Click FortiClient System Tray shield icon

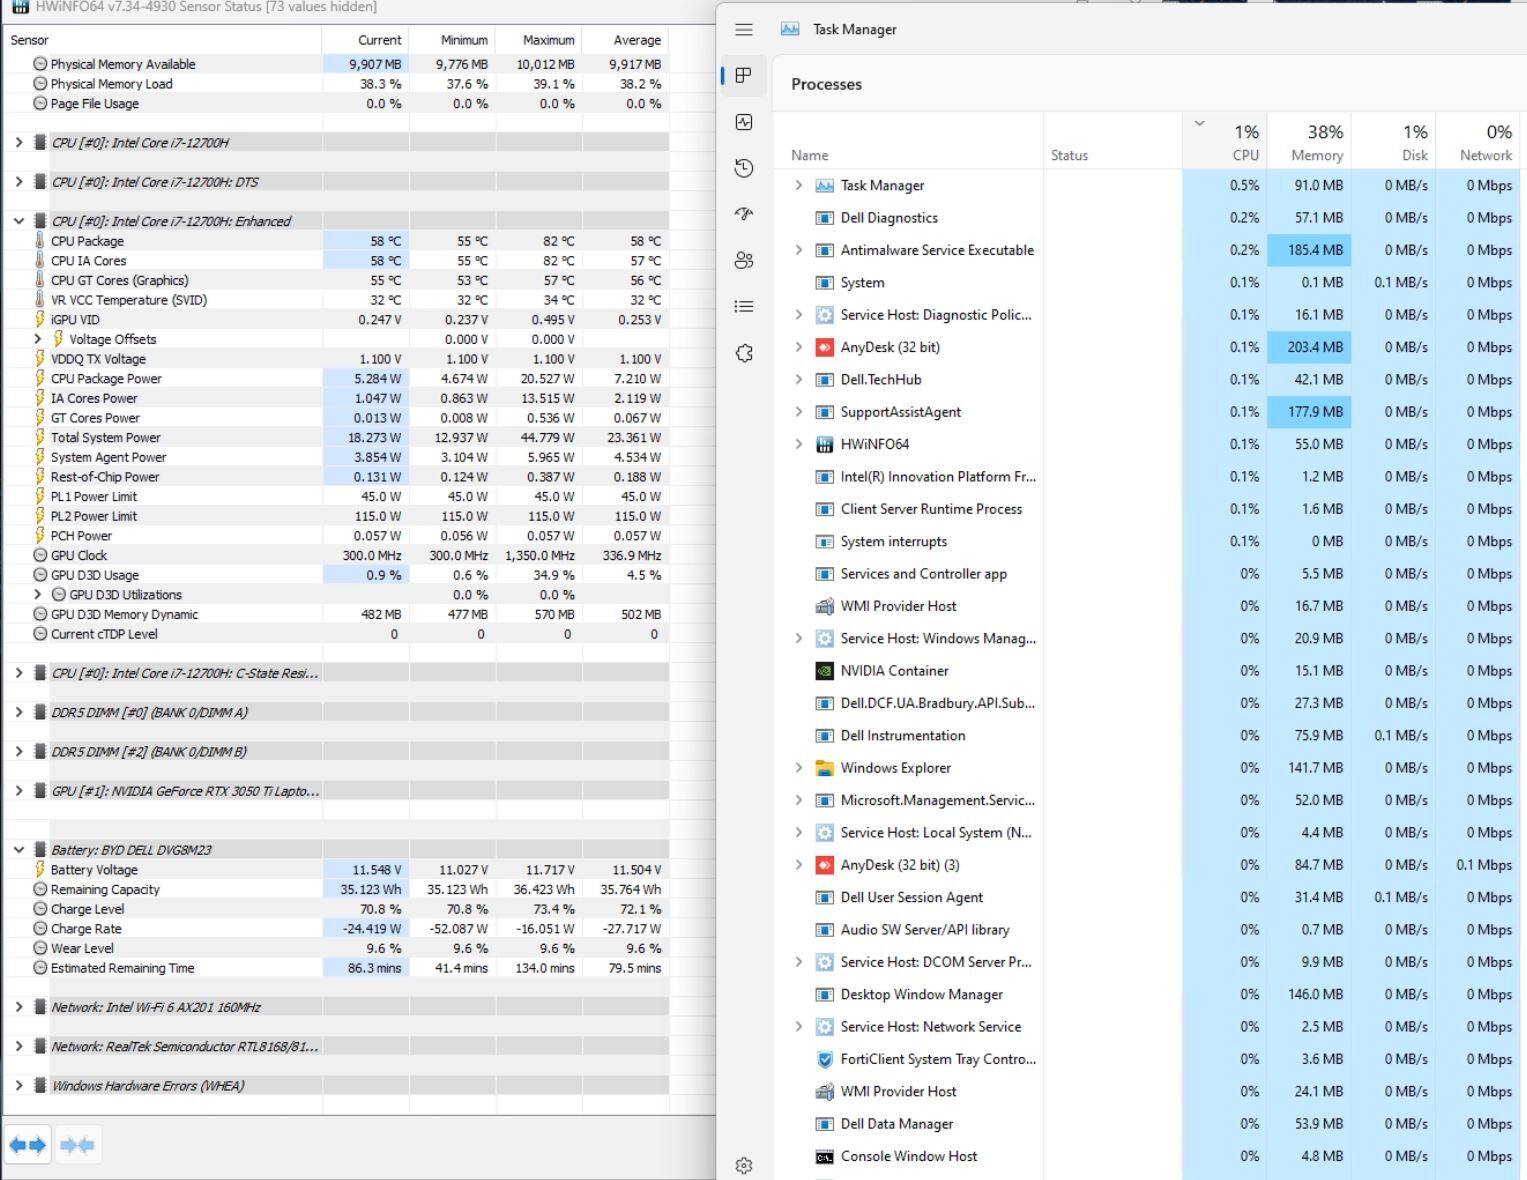[824, 1059]
